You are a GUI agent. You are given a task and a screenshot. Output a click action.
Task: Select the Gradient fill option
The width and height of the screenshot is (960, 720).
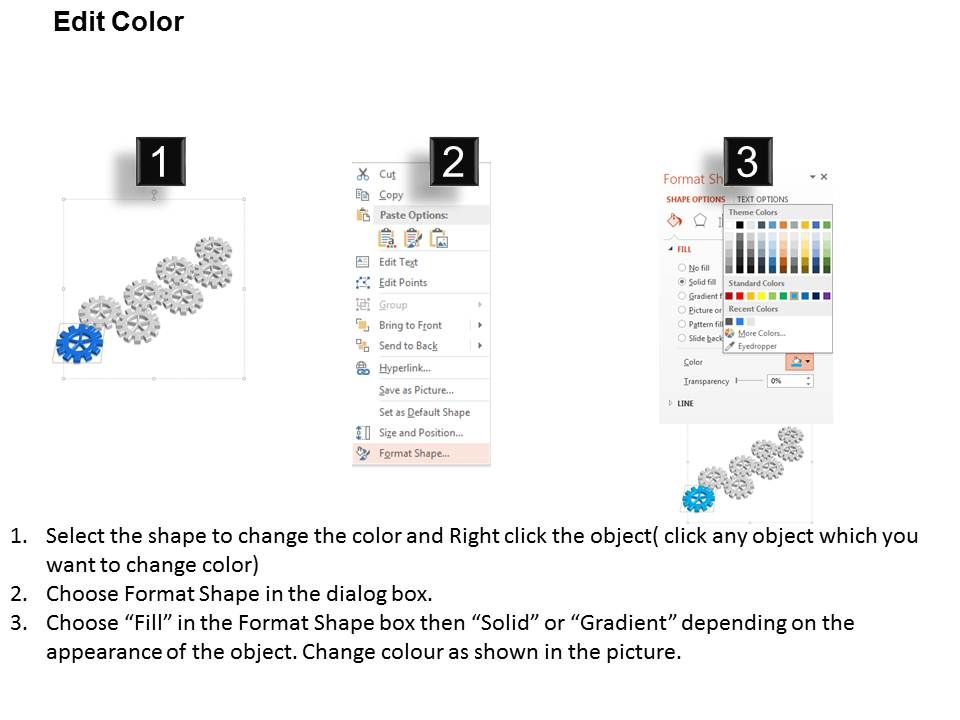pos(681,295)
